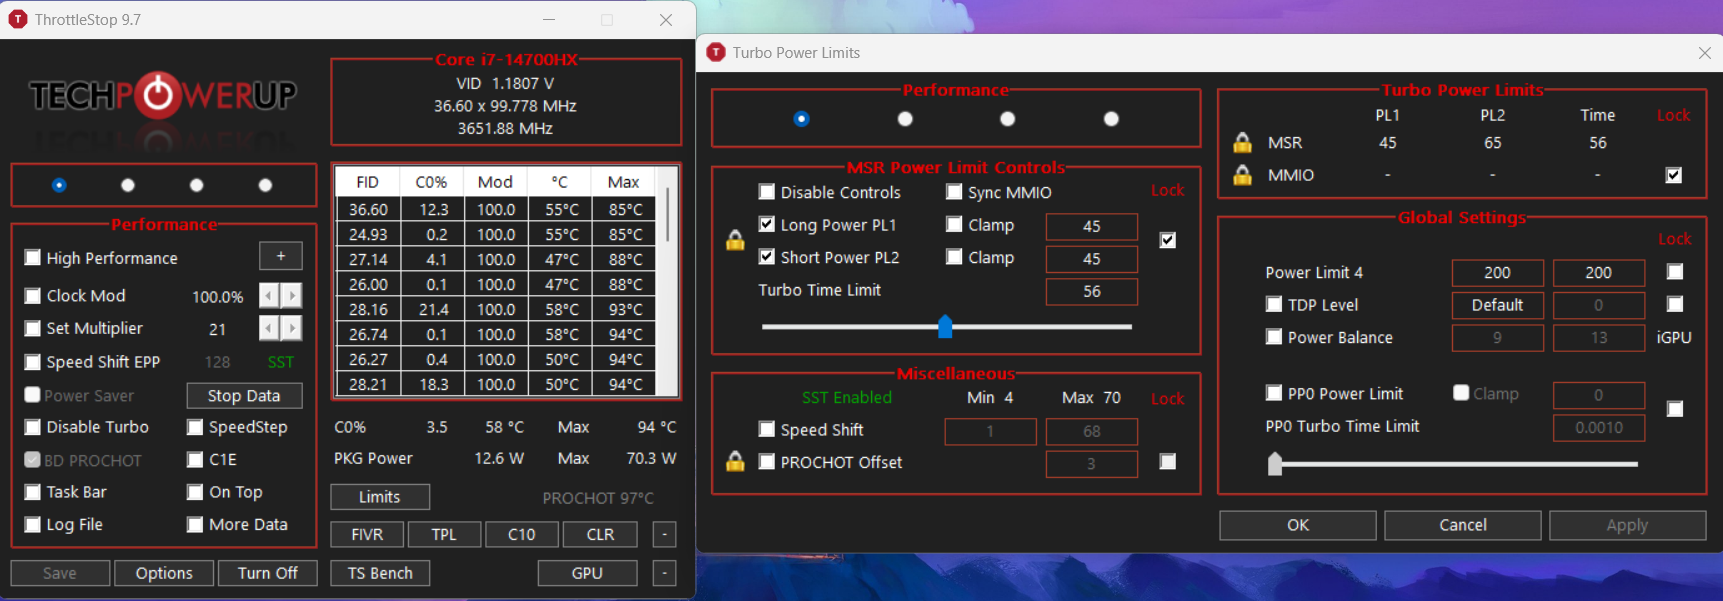Click the Stop Data button
The width and height of the screenshot is (1723, 601).
(244, 396)
